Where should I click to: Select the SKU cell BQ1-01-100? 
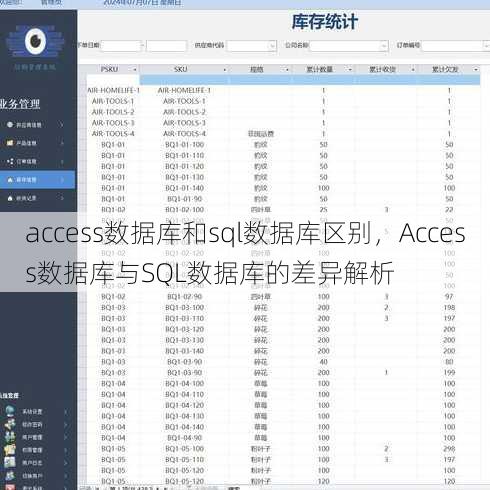(185, 145)
